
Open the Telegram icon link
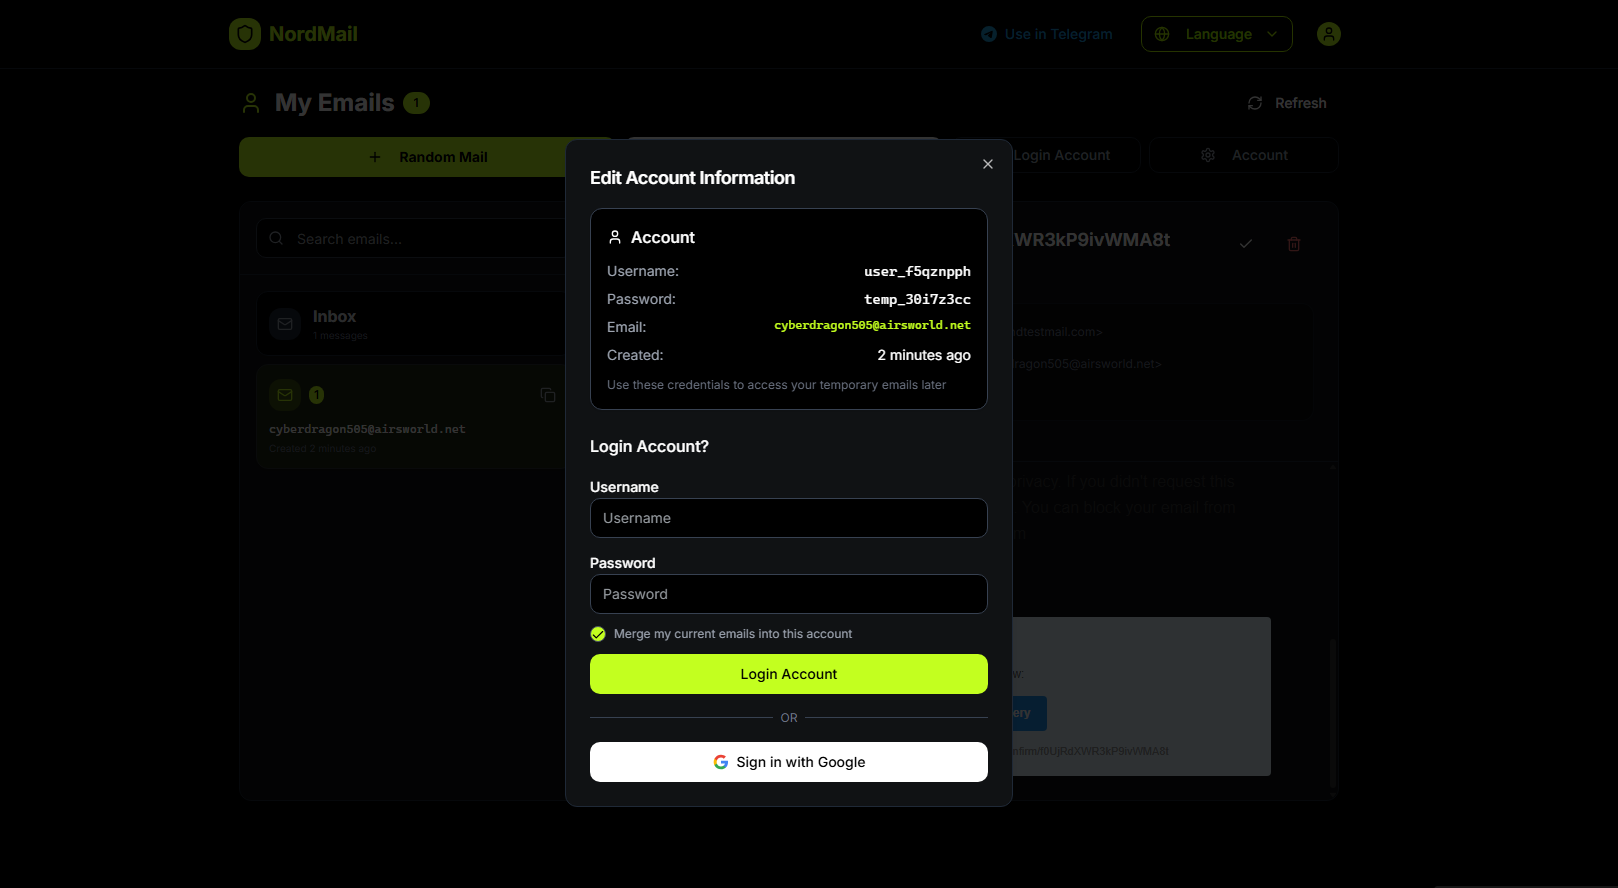point(989,34)
